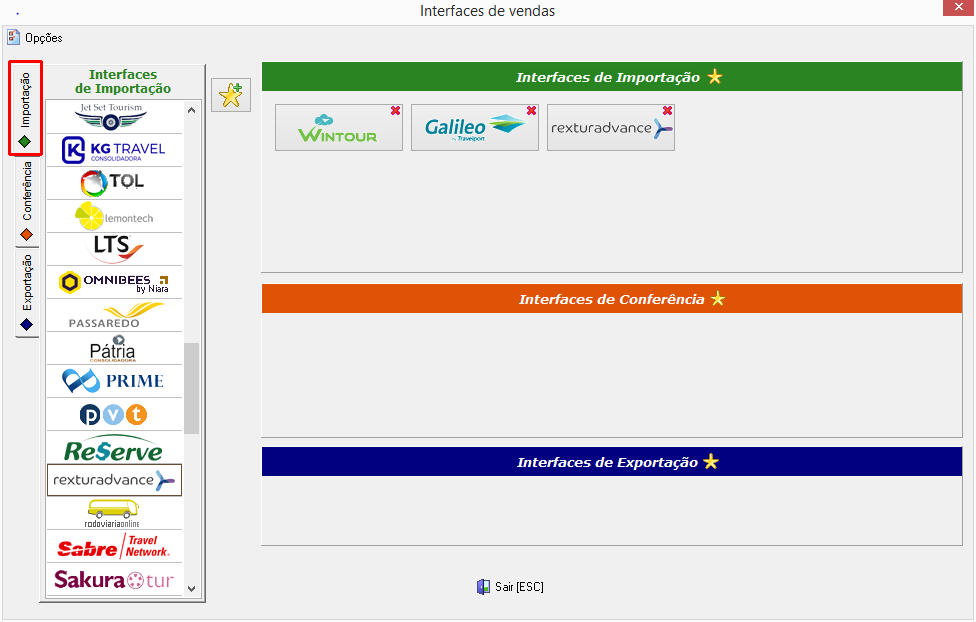Switch to the Exportação vertical tab
Viewport: 976px width, 622px height.
coord(27,292)
